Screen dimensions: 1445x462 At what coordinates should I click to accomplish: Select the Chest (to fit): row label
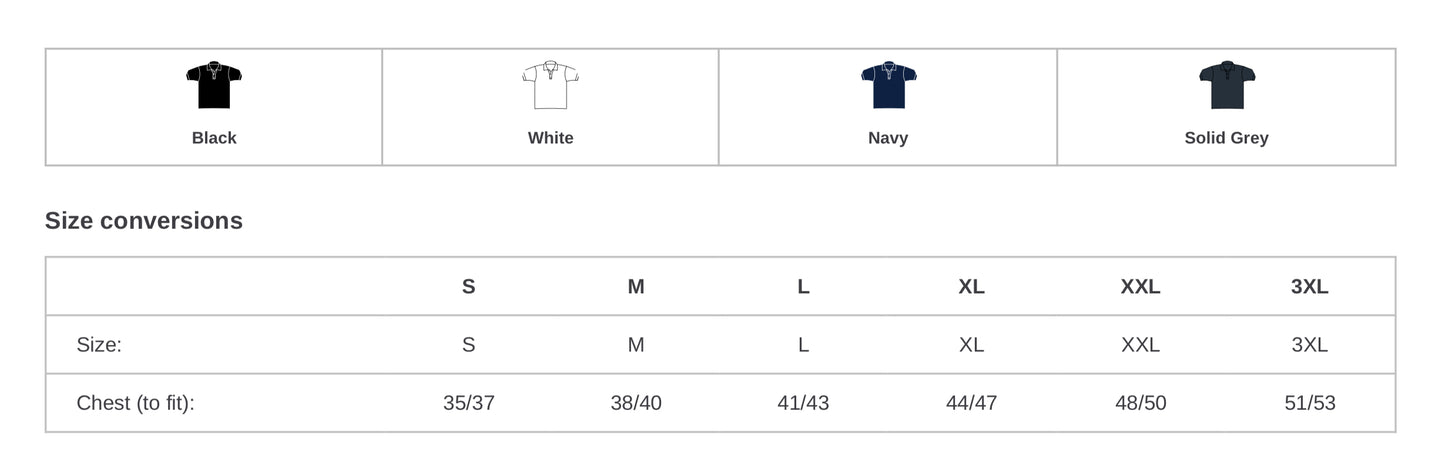coord(135,403)
